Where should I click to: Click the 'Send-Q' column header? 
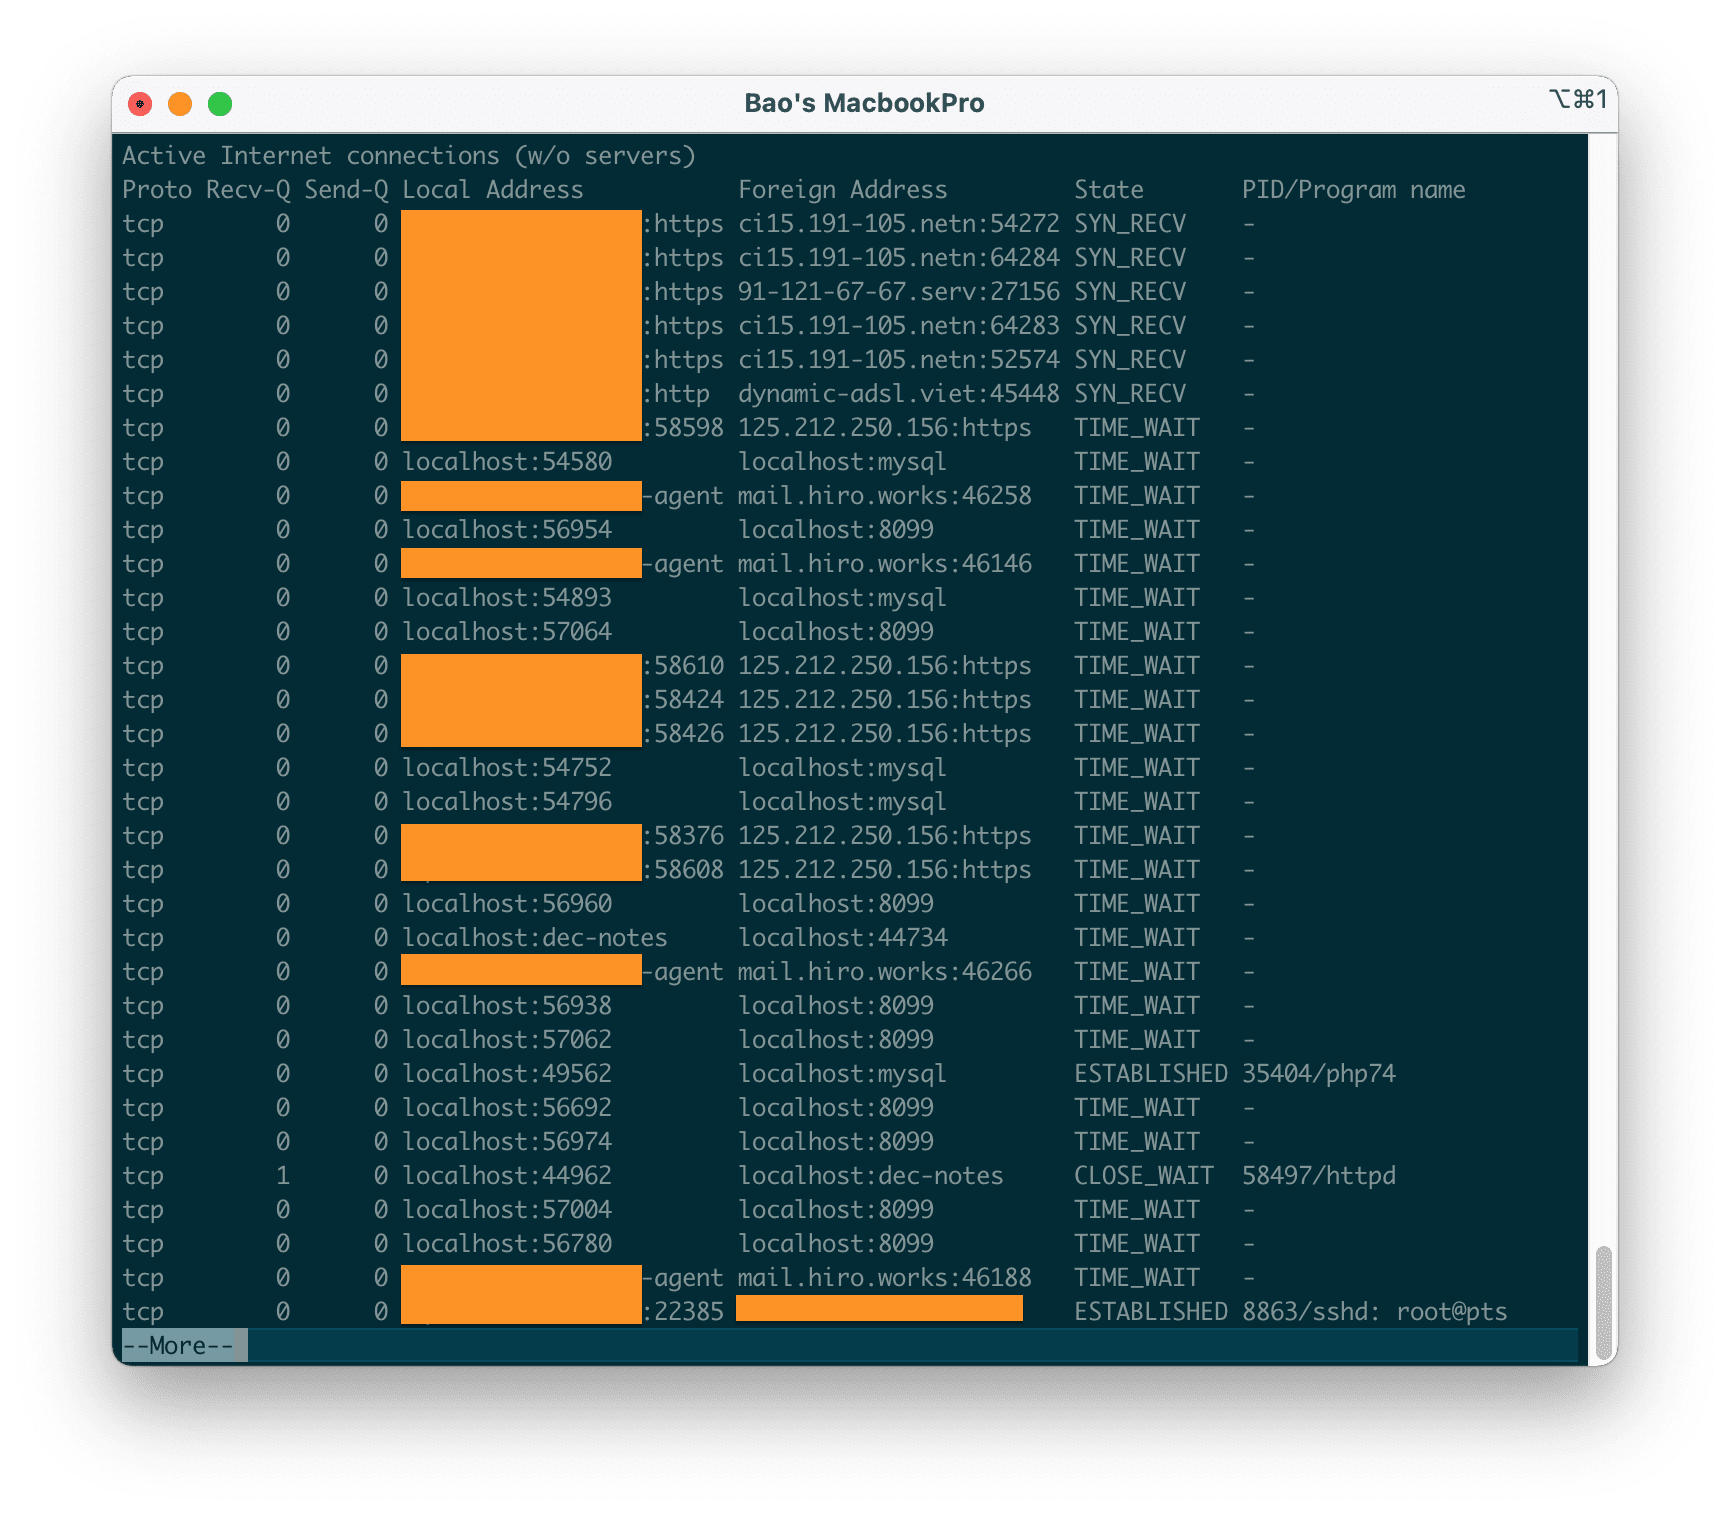click(x=346, y=190)
